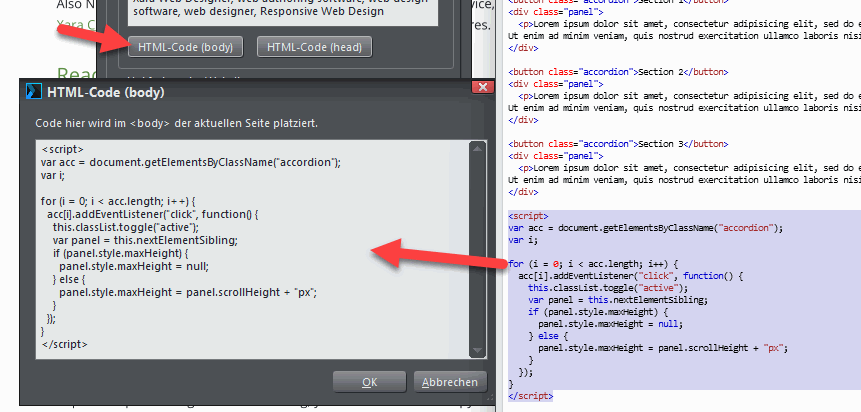
Task: Click the code area's scroll down arrow
Action: tap(477, 350)
